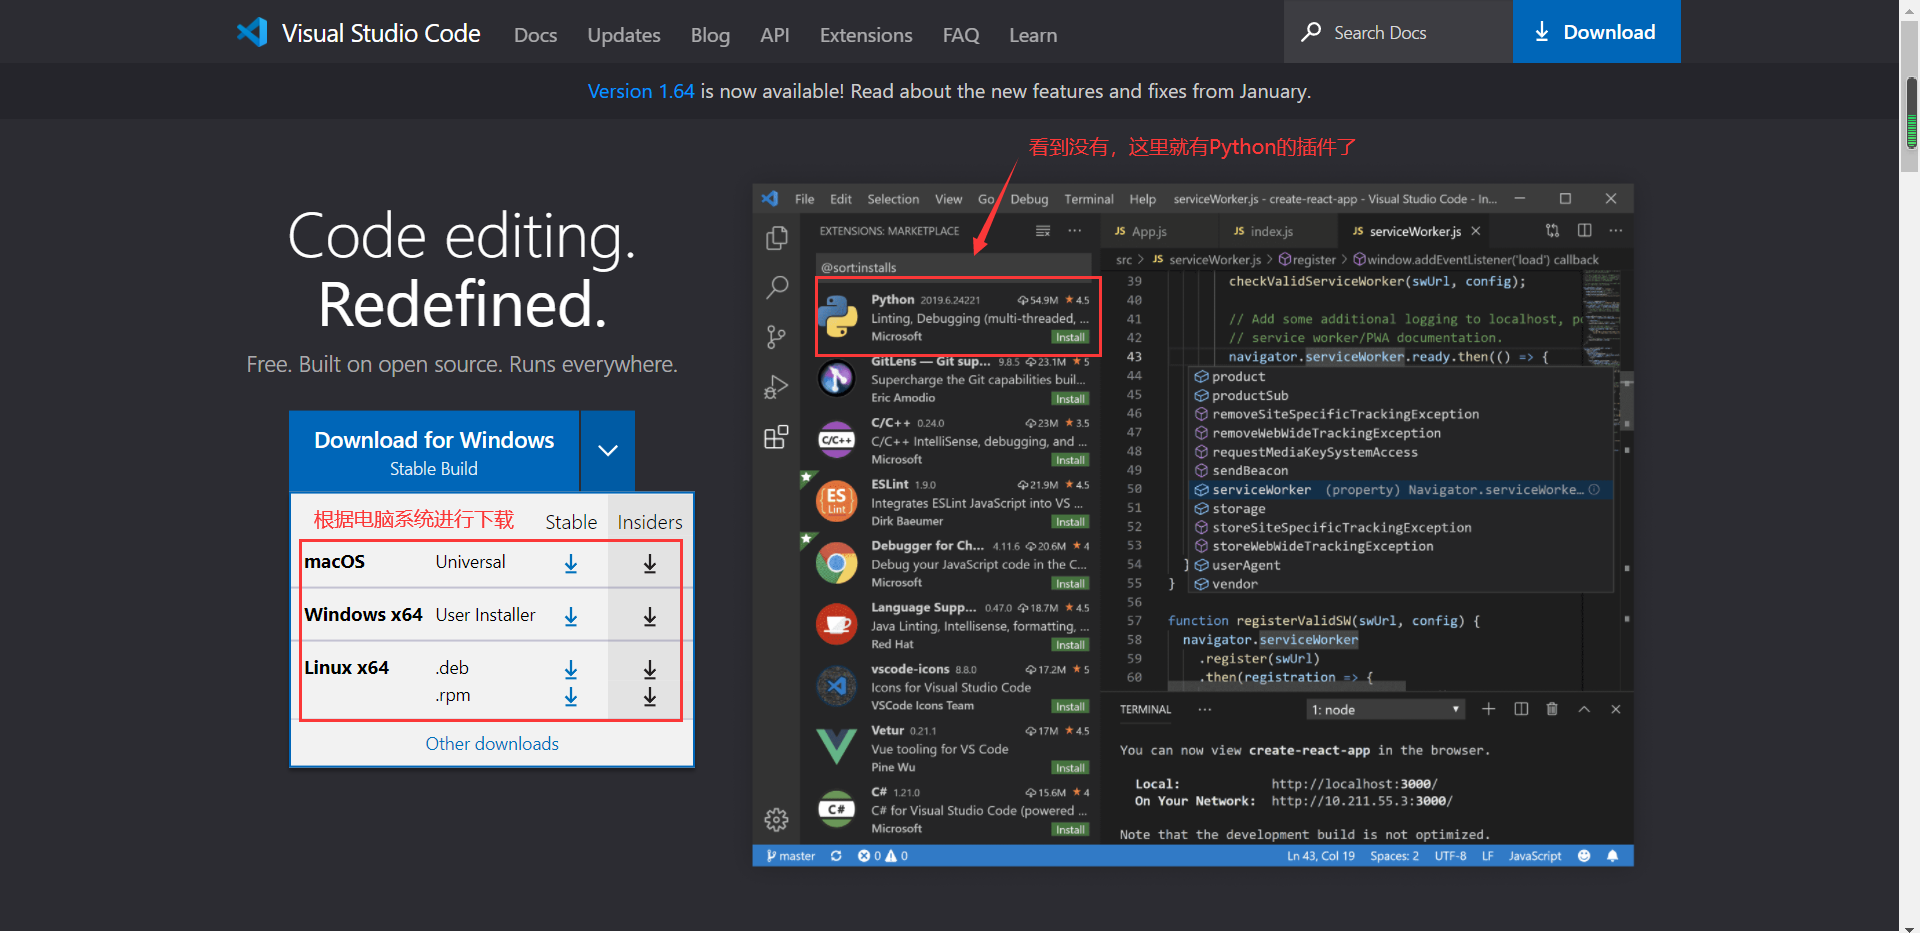1920x933 pixels.
Task: Click the master branch status item
Action: tap(791, 856)
